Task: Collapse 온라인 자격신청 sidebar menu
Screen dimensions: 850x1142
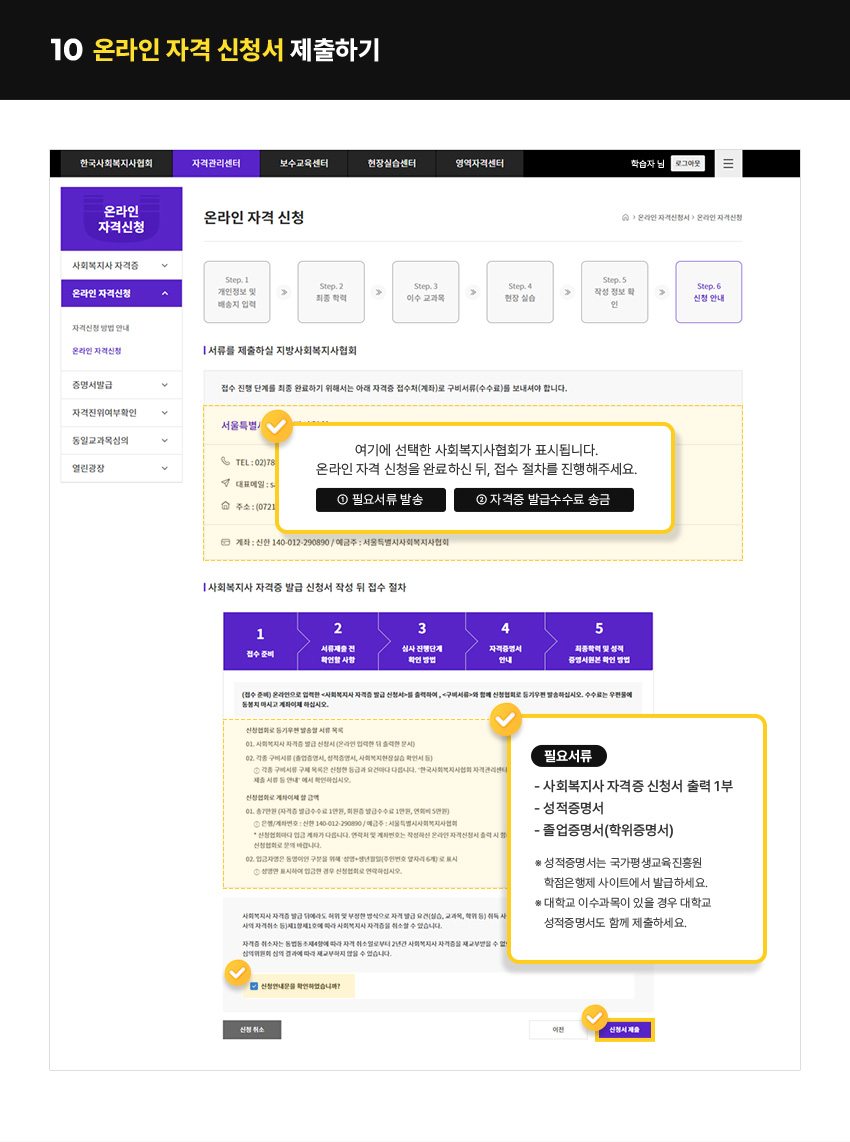Action: (121, 294)
